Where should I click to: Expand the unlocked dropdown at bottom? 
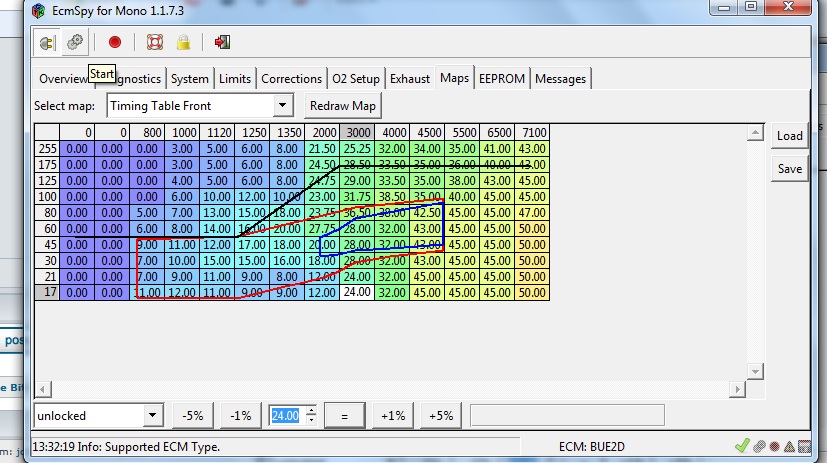(x=151, y=415)
